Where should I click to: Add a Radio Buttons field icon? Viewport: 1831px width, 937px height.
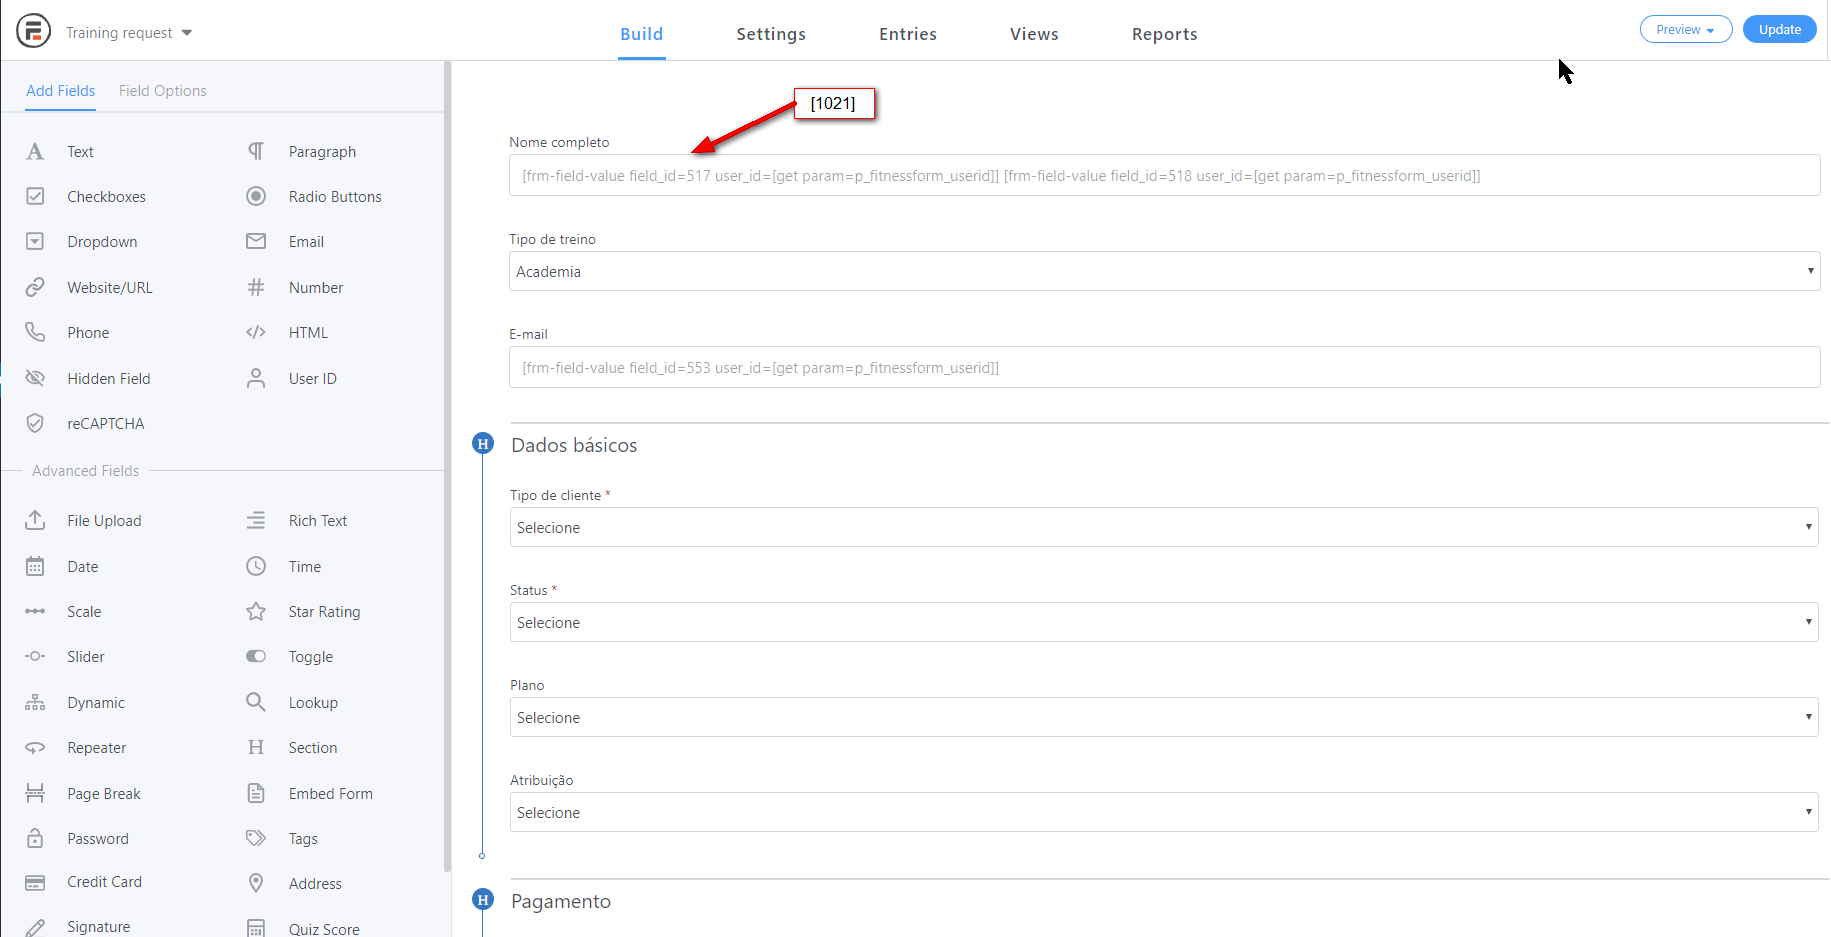click(x=256, y=196)
